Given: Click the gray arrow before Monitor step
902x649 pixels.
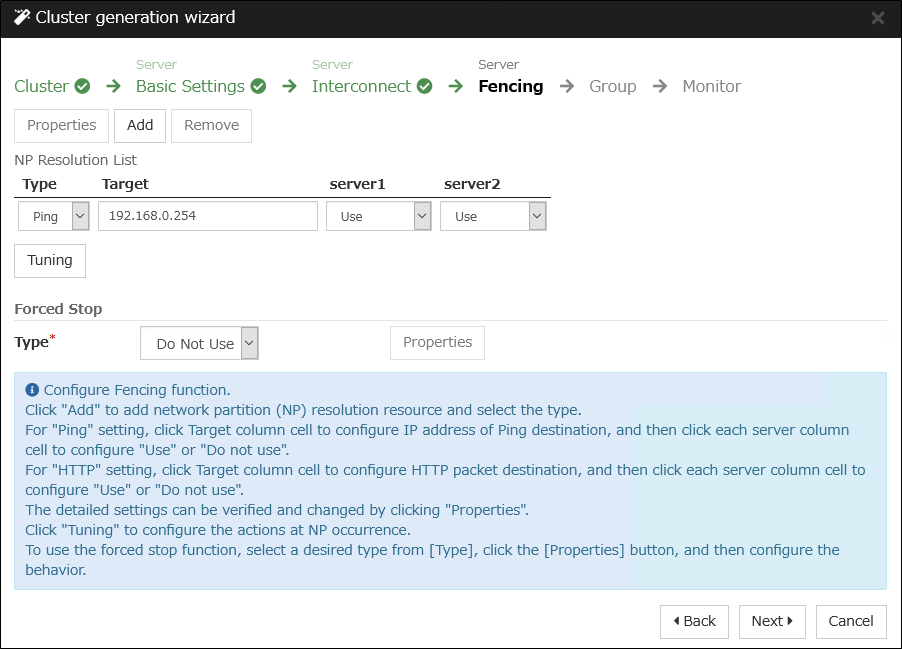Looking at the screenshot, I should (660, 87).
